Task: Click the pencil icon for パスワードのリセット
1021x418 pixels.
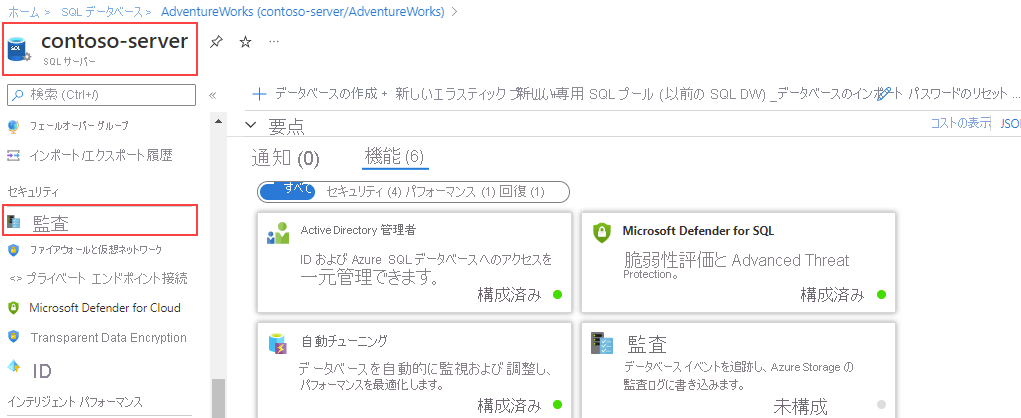Action: (x=884, y=94)
